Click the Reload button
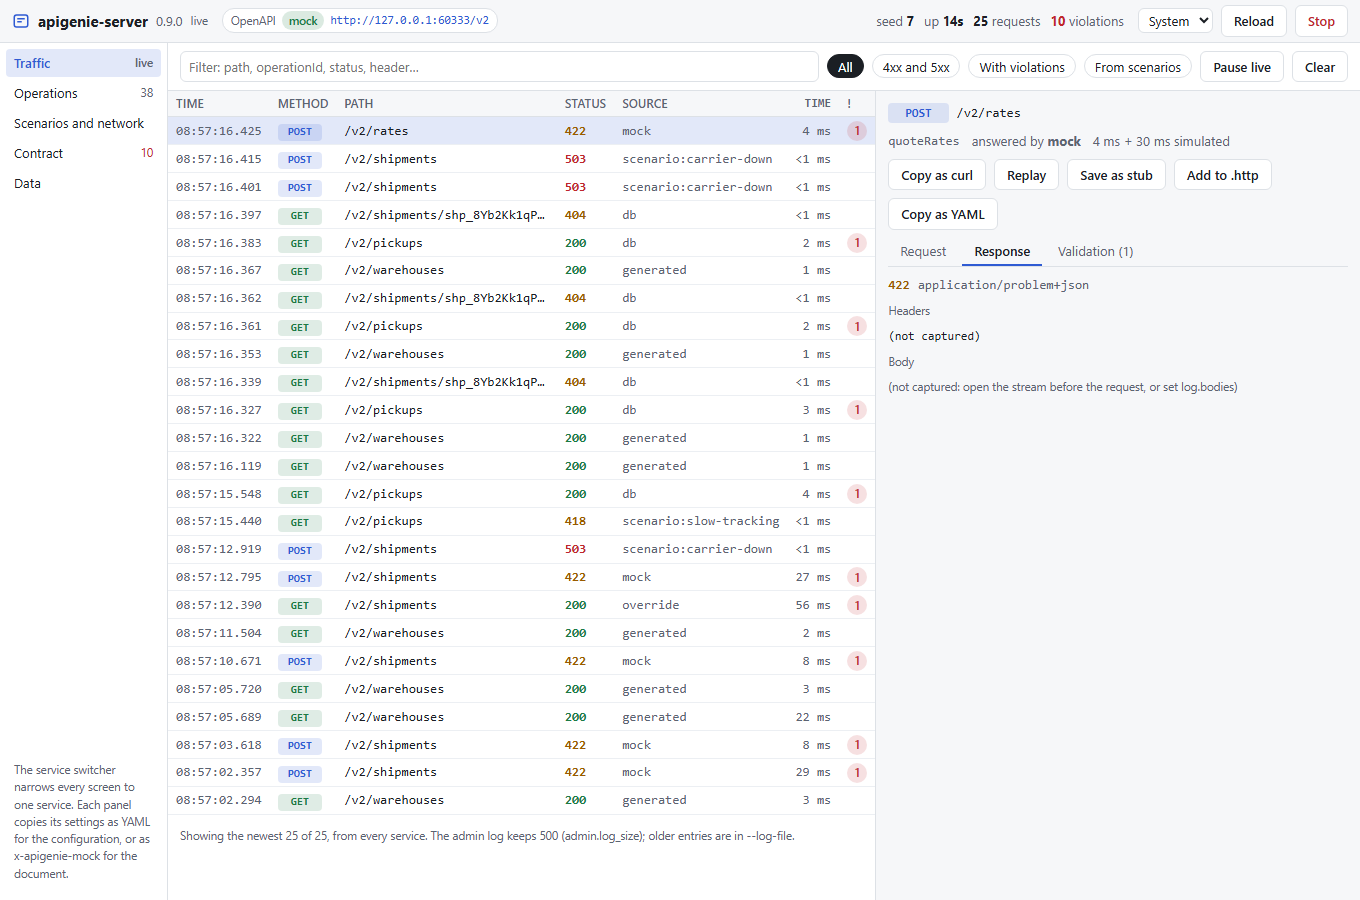This screenshot has height=900, width=1360. pos(1253,21)
